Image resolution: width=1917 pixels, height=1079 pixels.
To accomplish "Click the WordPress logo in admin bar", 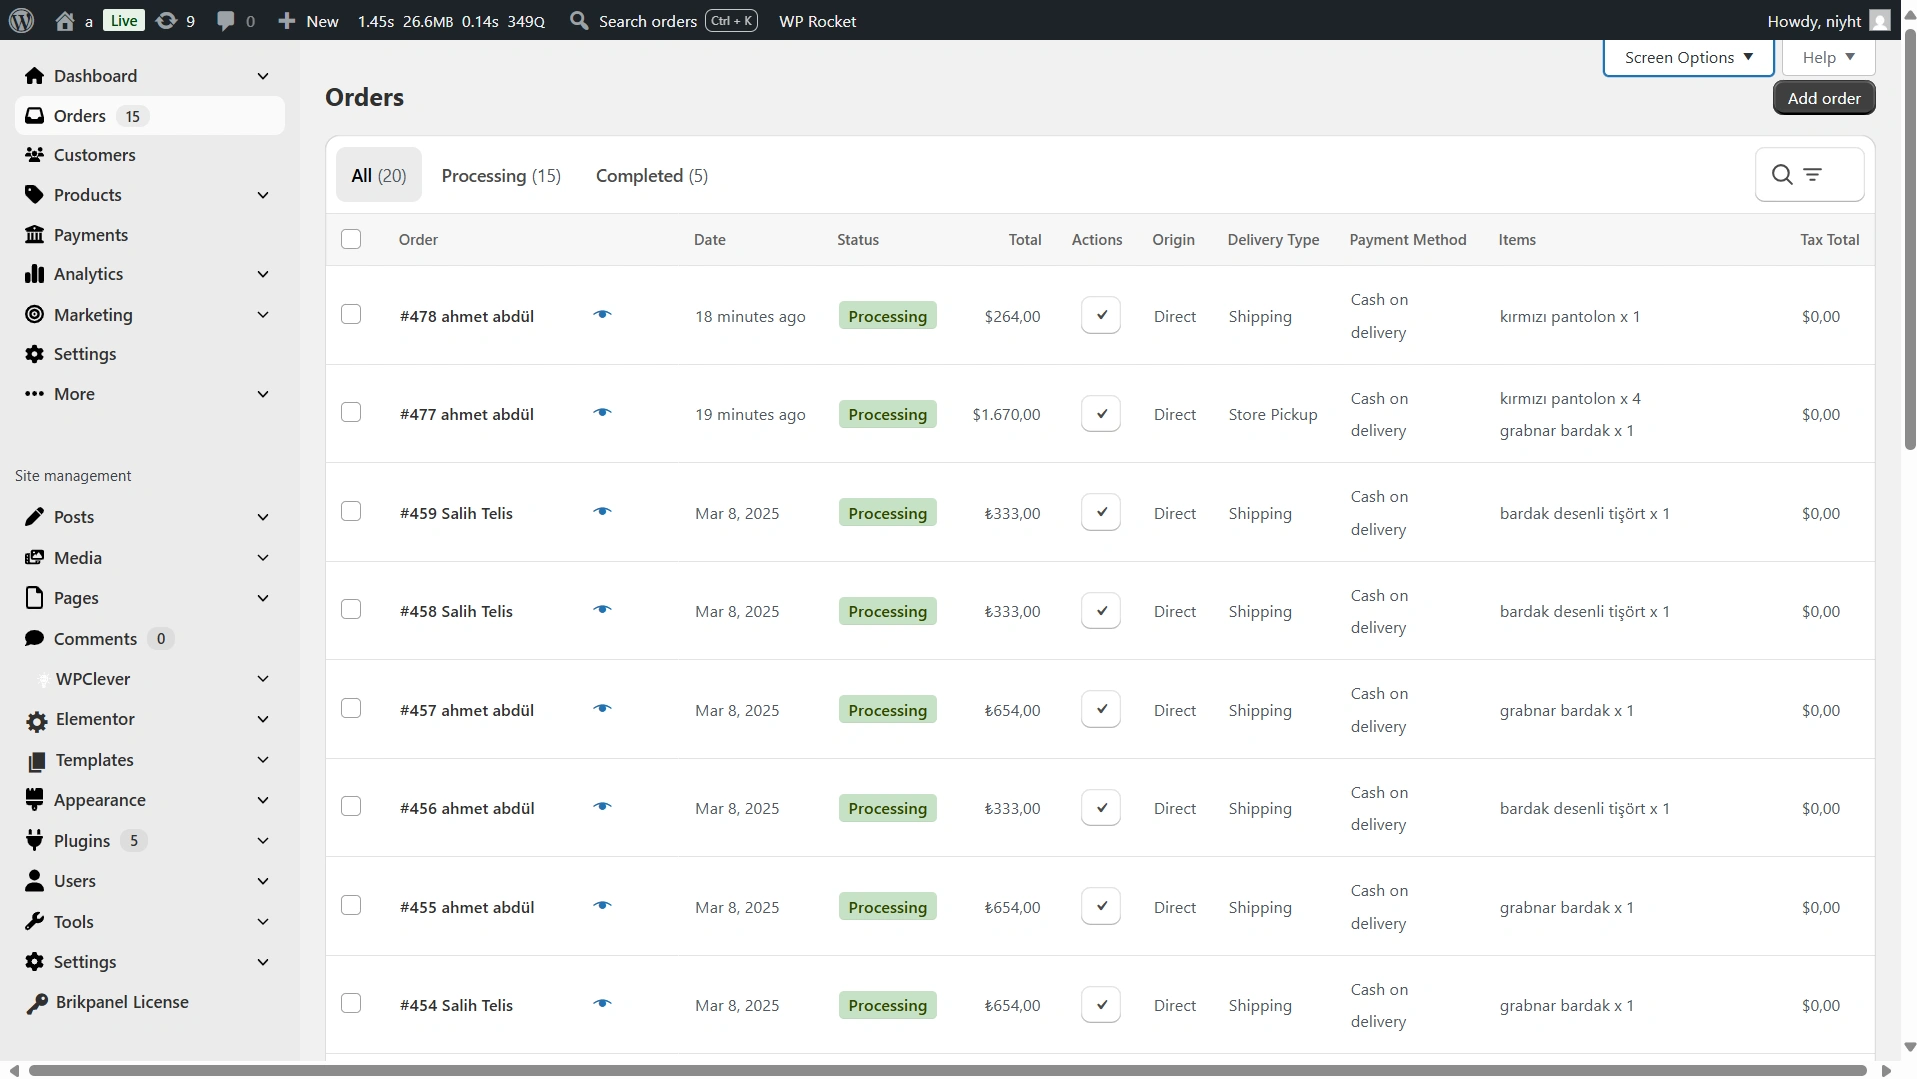I will [22, 21].
